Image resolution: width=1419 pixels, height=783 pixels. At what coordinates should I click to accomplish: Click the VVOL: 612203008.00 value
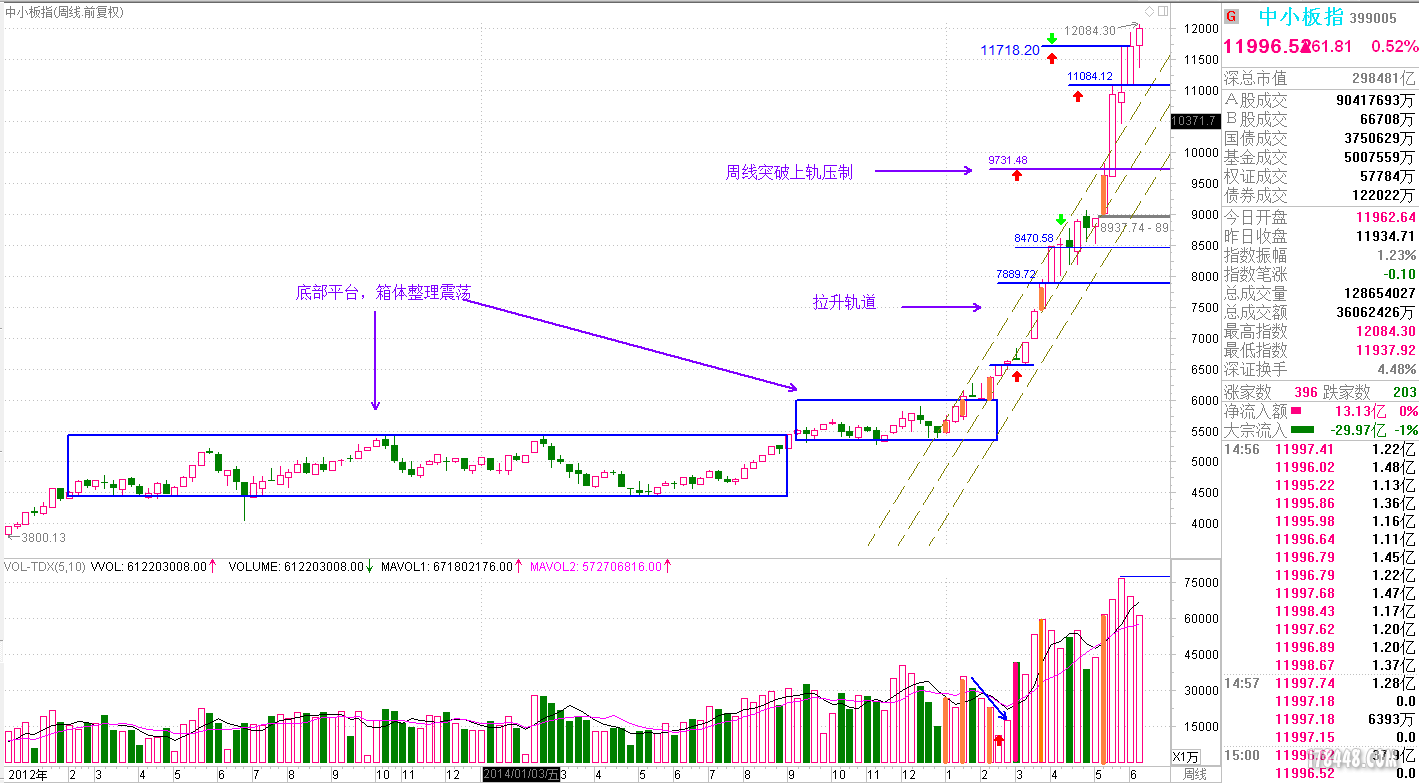pyautogui.click(x=148, y=566)
